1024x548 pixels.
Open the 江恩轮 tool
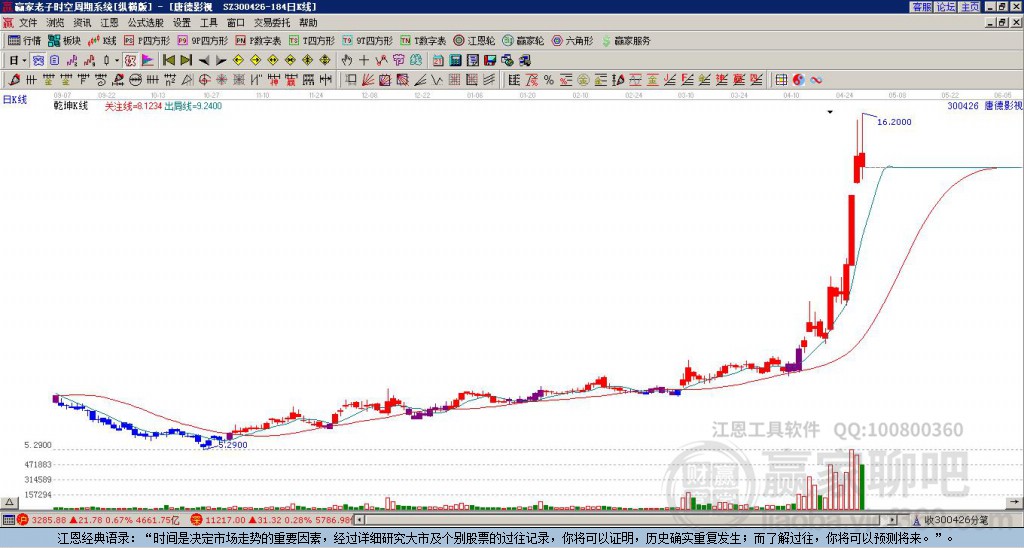(474, 40)
